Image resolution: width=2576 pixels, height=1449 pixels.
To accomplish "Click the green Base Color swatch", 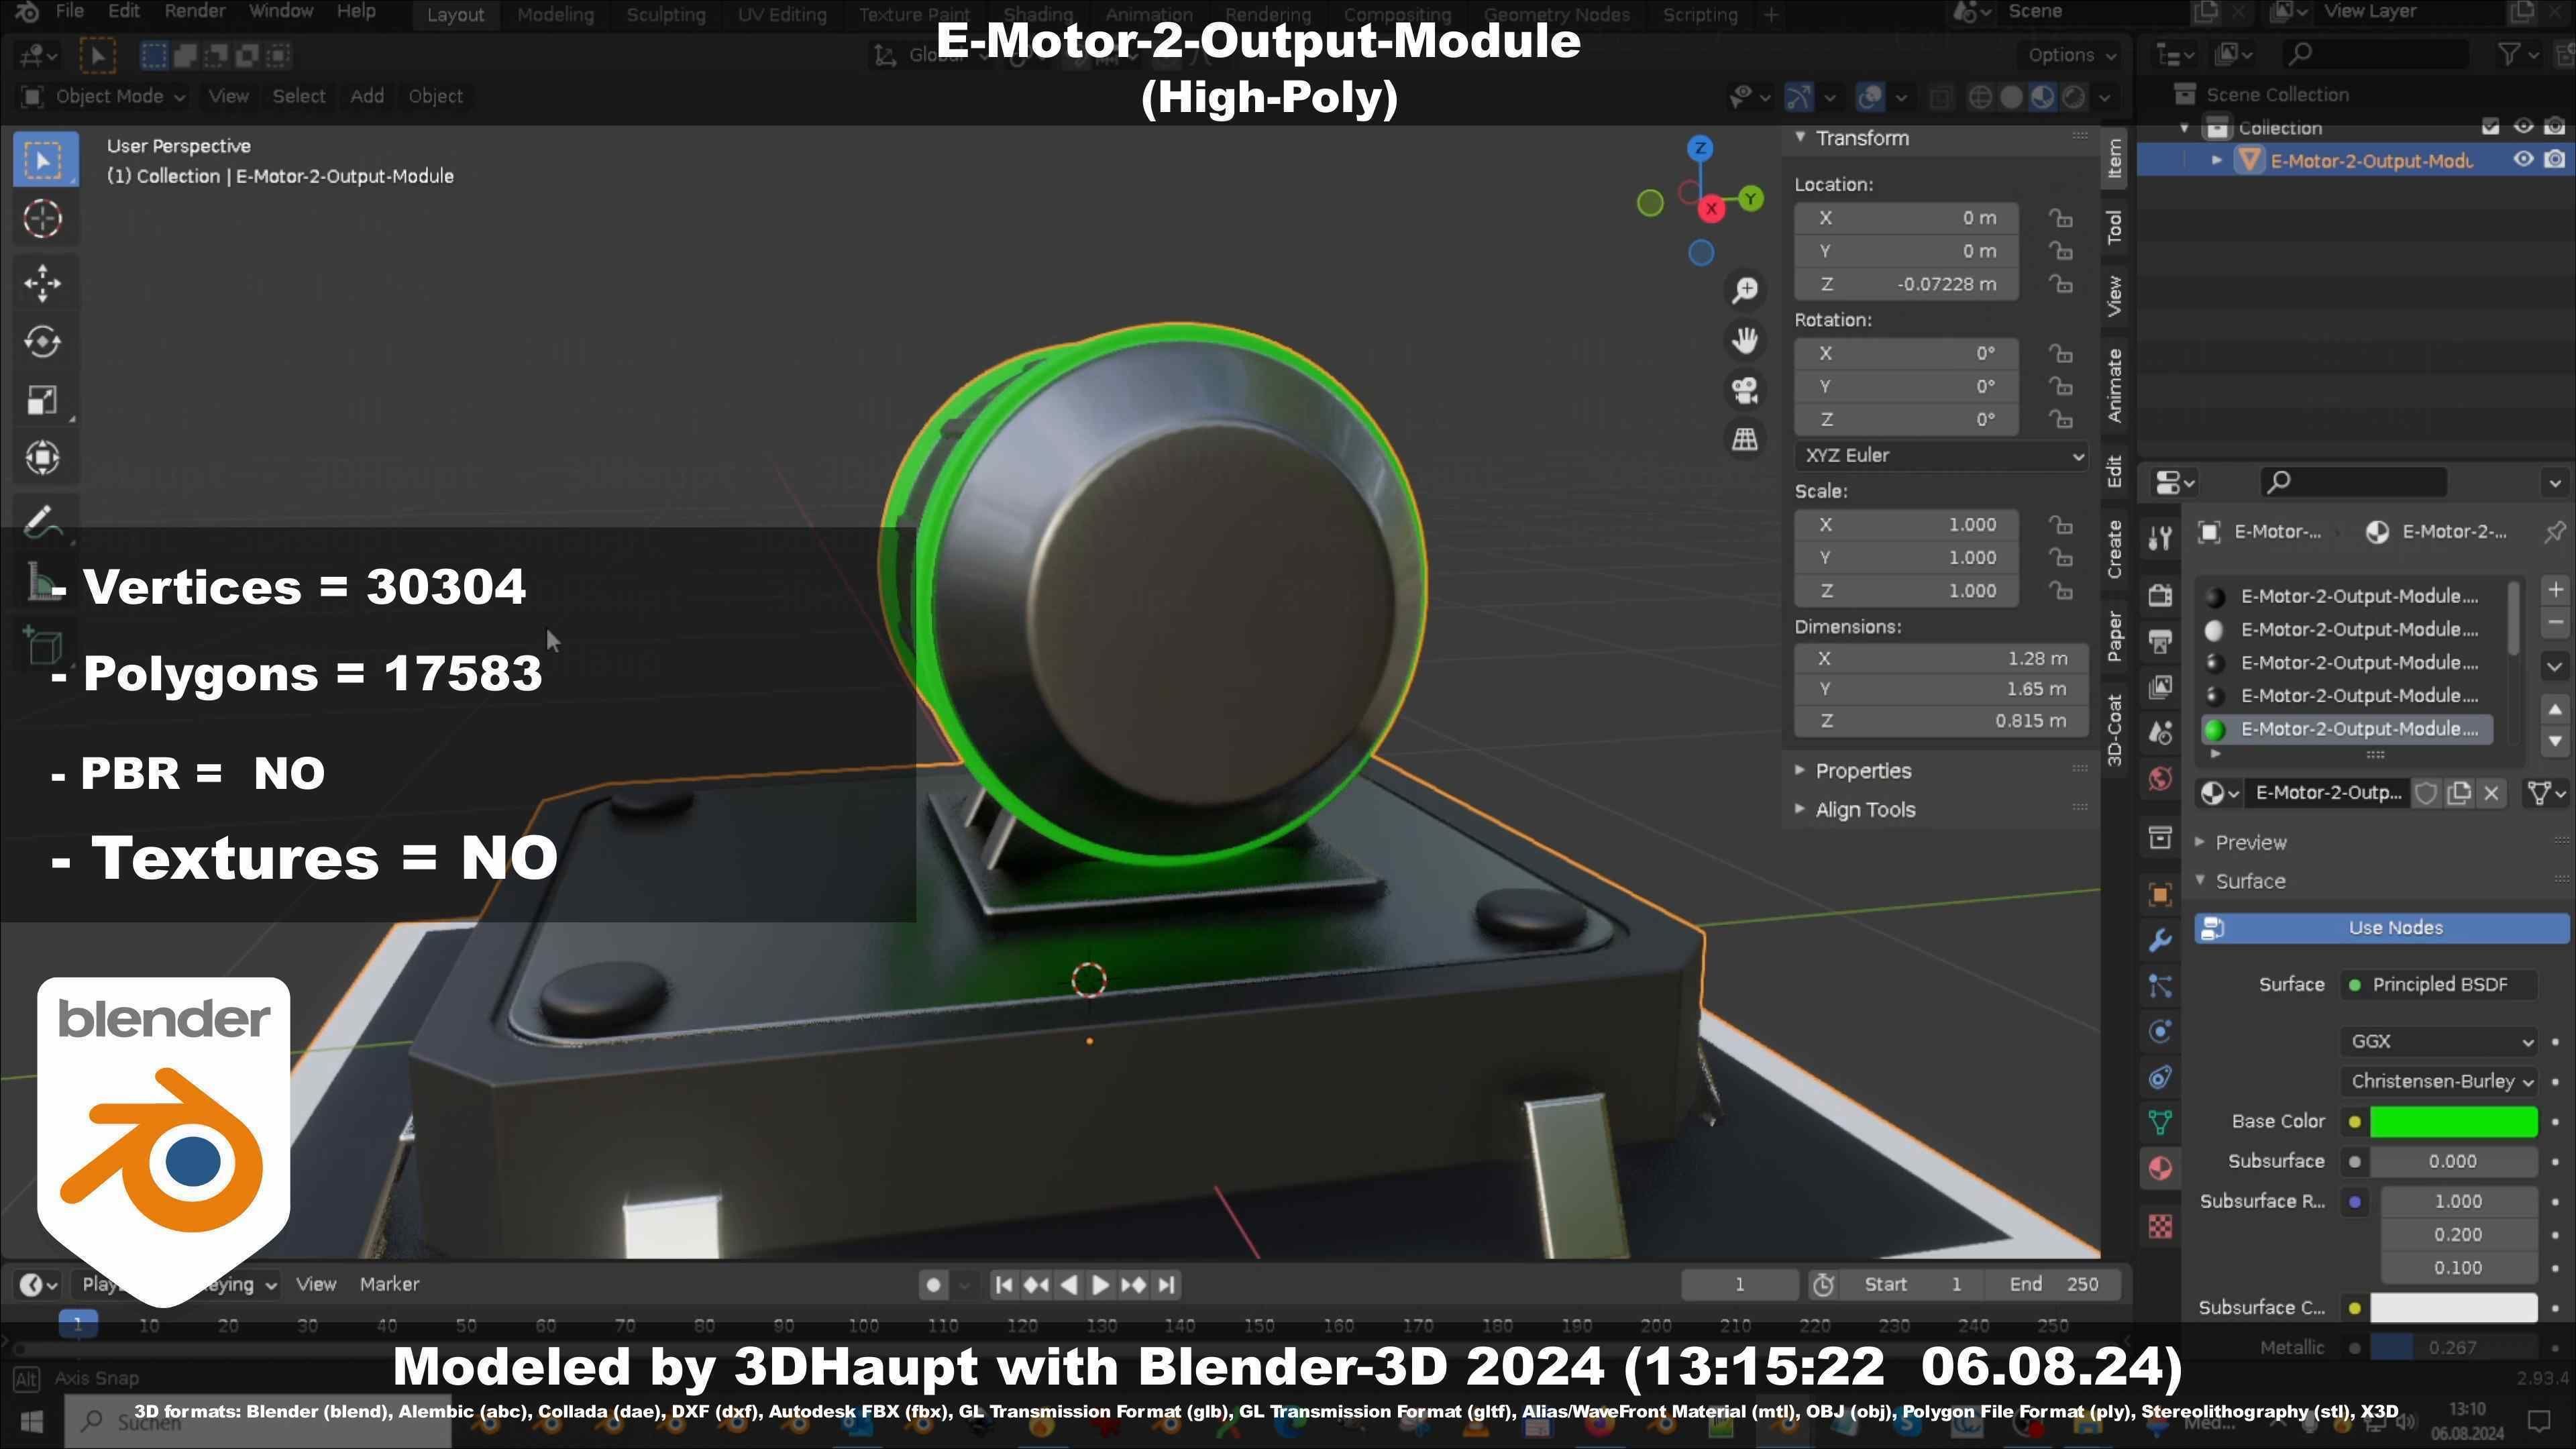I will [x=2453, y=1122].
